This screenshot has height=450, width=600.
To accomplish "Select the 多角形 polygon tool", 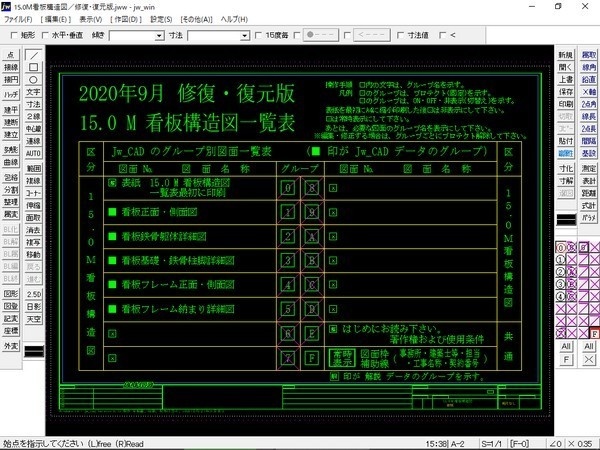I will pyautogui.click(x=11, y=150).
